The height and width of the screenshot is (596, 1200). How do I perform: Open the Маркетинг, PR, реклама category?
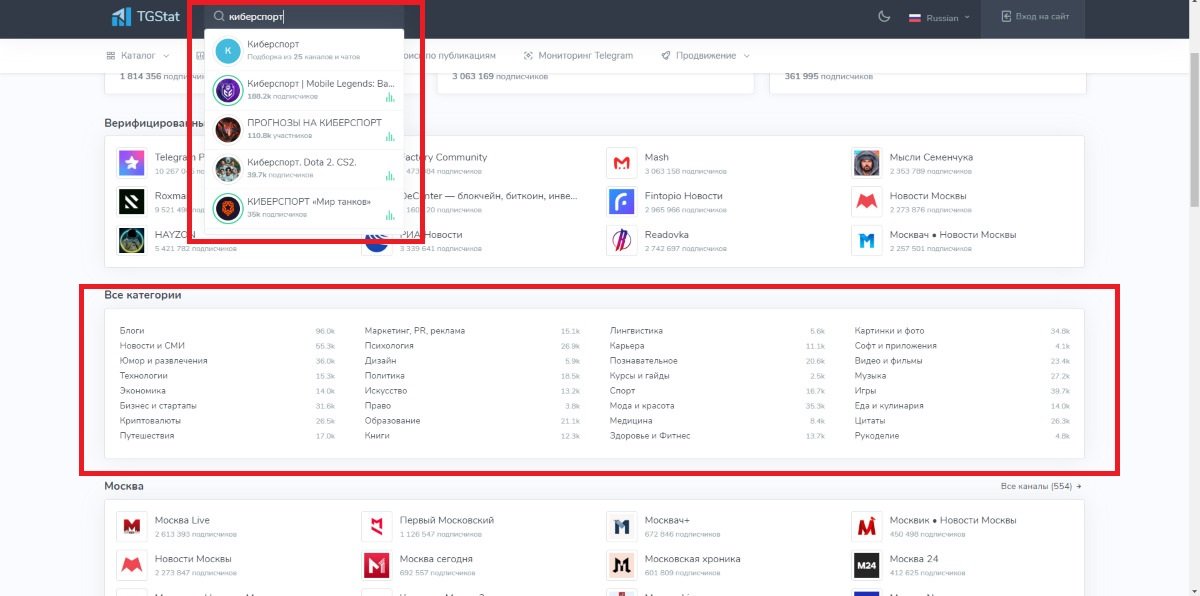click(415, 331)
